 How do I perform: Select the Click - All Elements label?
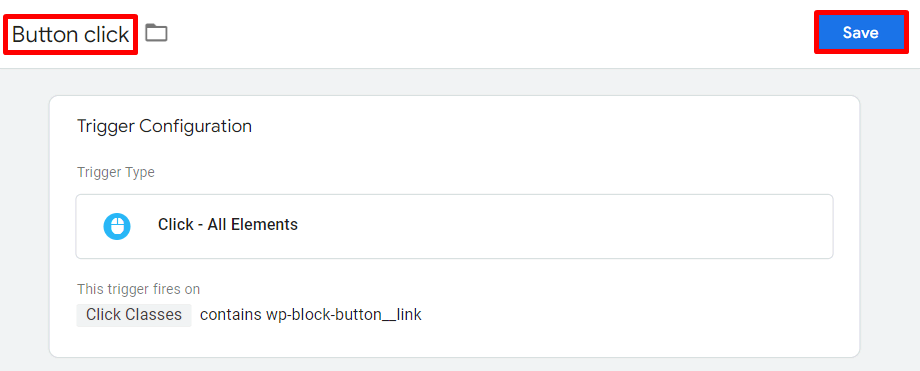tap(228, 224)
